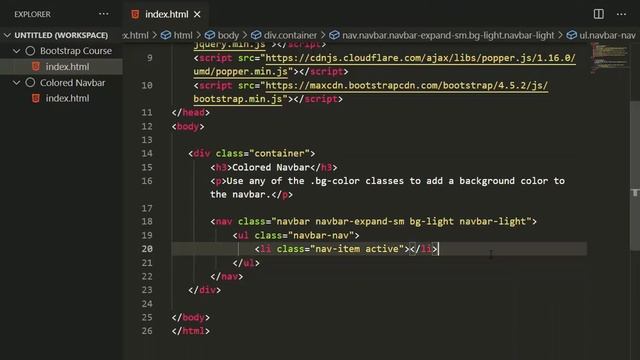Click the root folder circle icon beside Bootstrap Course
Viewport: 640px width, 360px height.
point(30,51)
